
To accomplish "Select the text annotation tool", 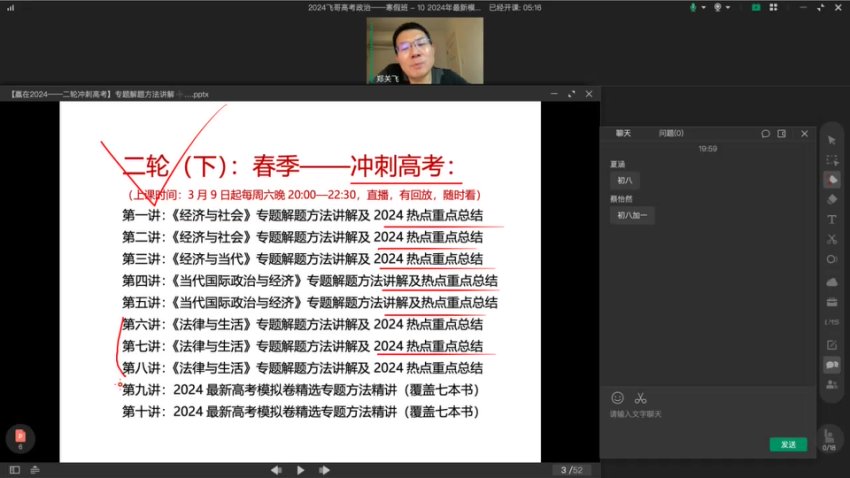I will click(831, 219).
